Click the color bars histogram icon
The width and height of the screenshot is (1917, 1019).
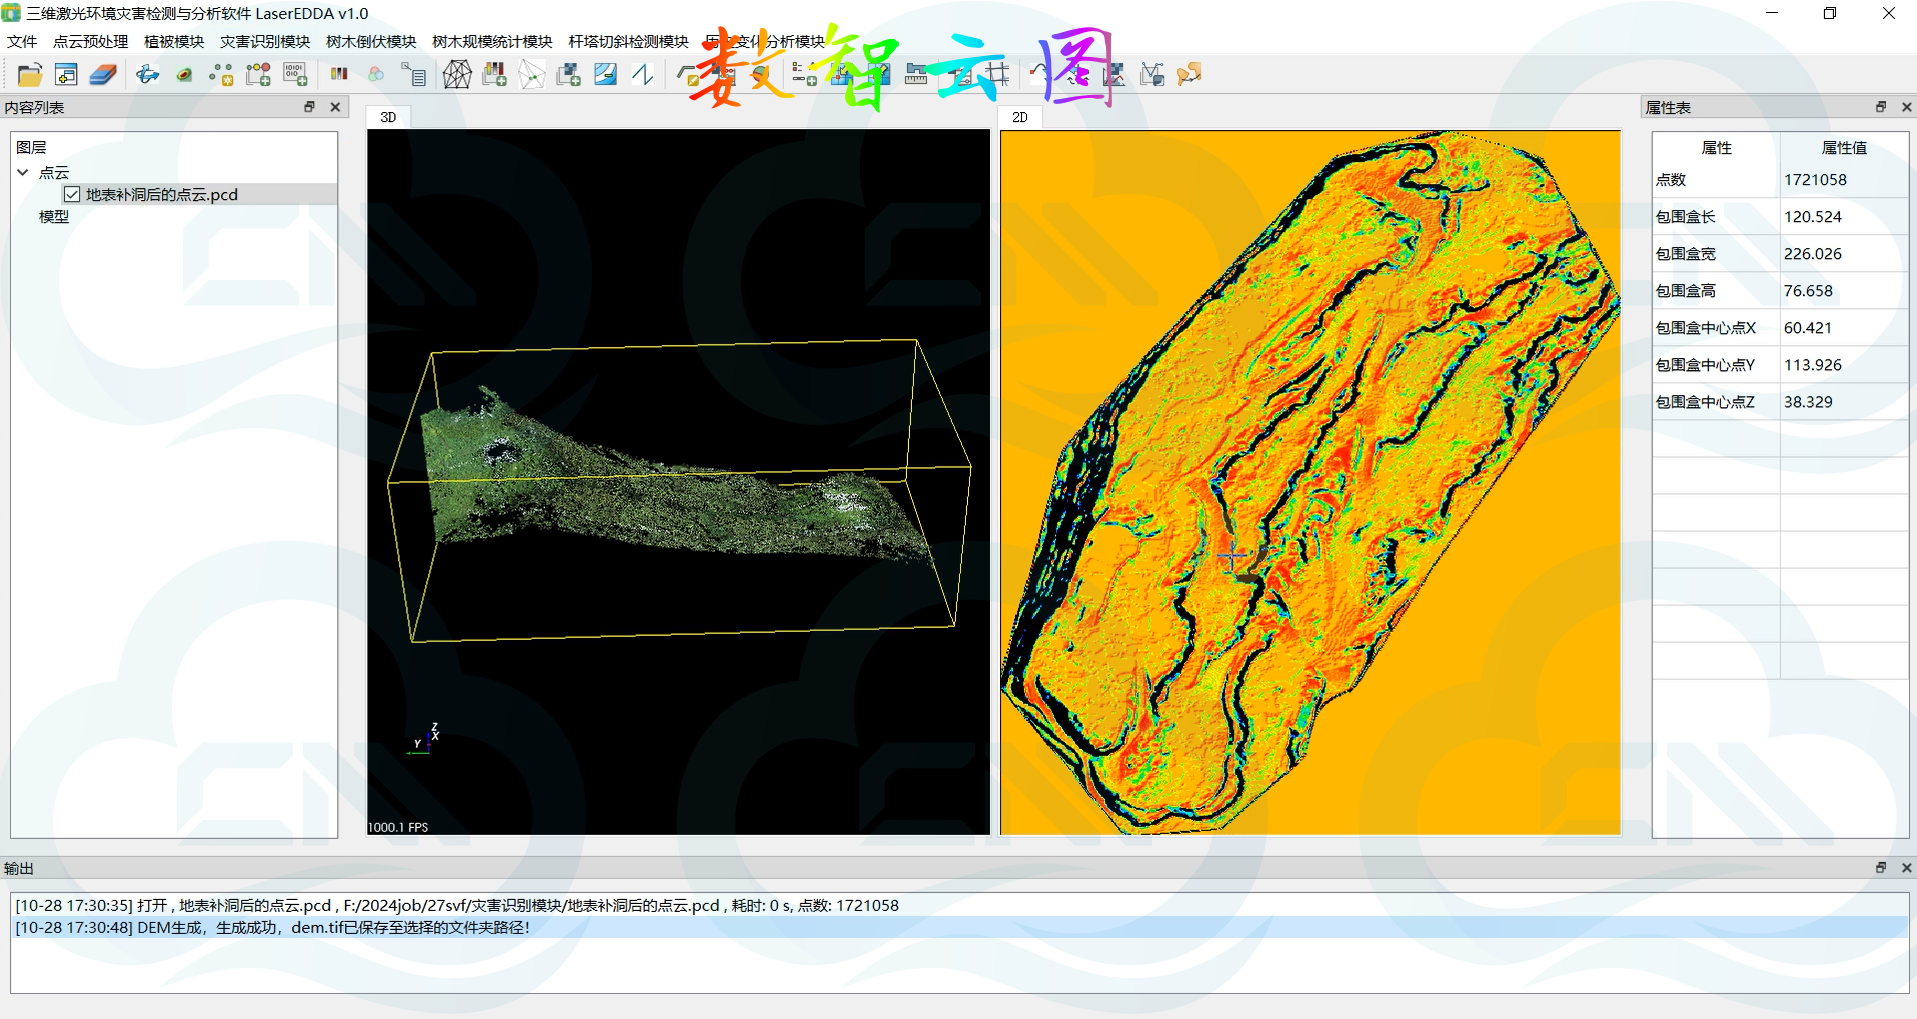(x=339, y=74)
